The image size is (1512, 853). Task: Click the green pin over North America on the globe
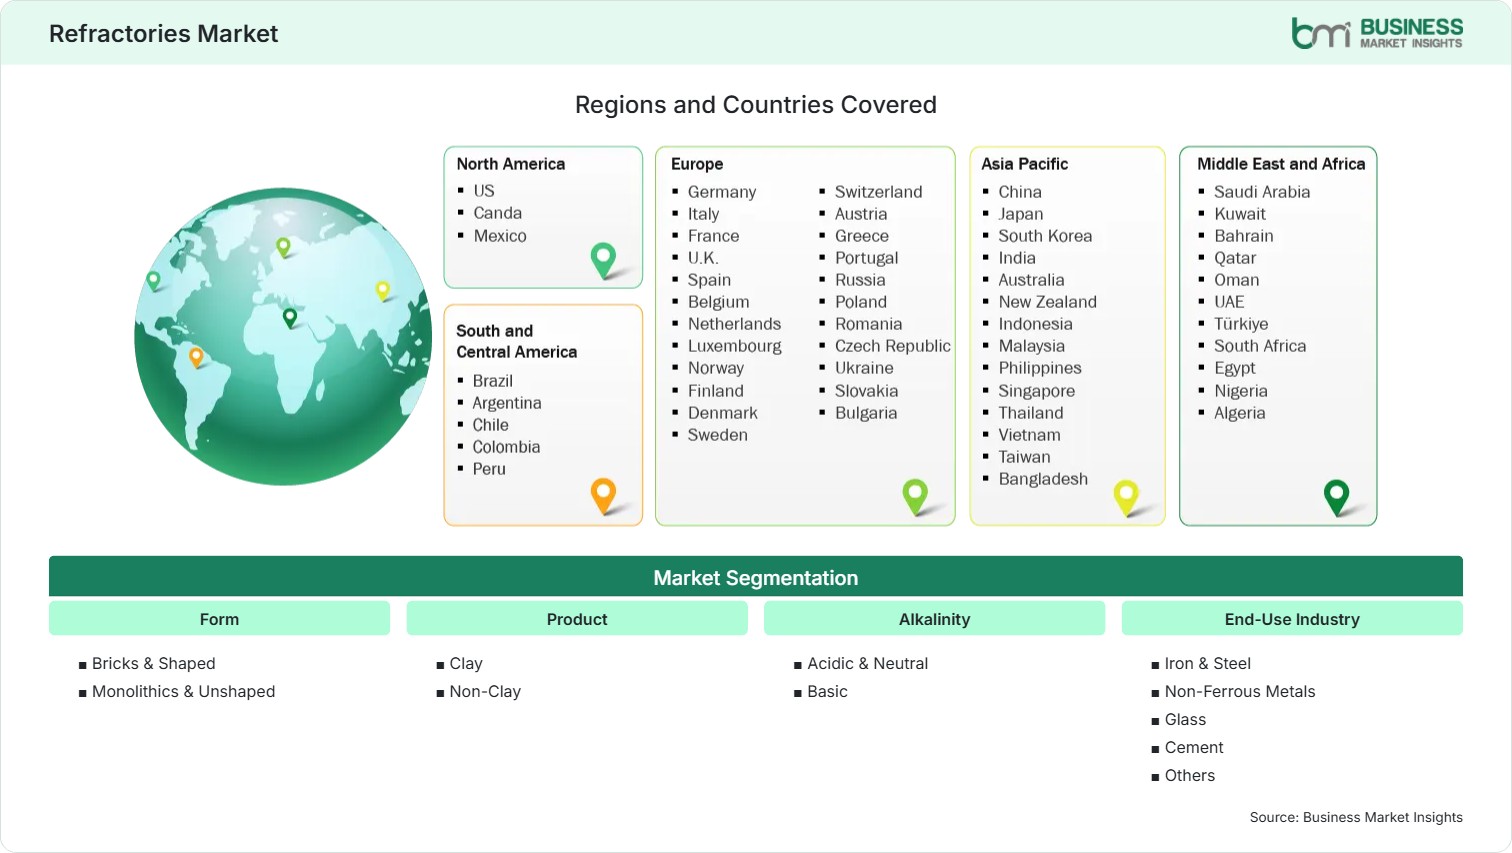(x=153, y=281)
